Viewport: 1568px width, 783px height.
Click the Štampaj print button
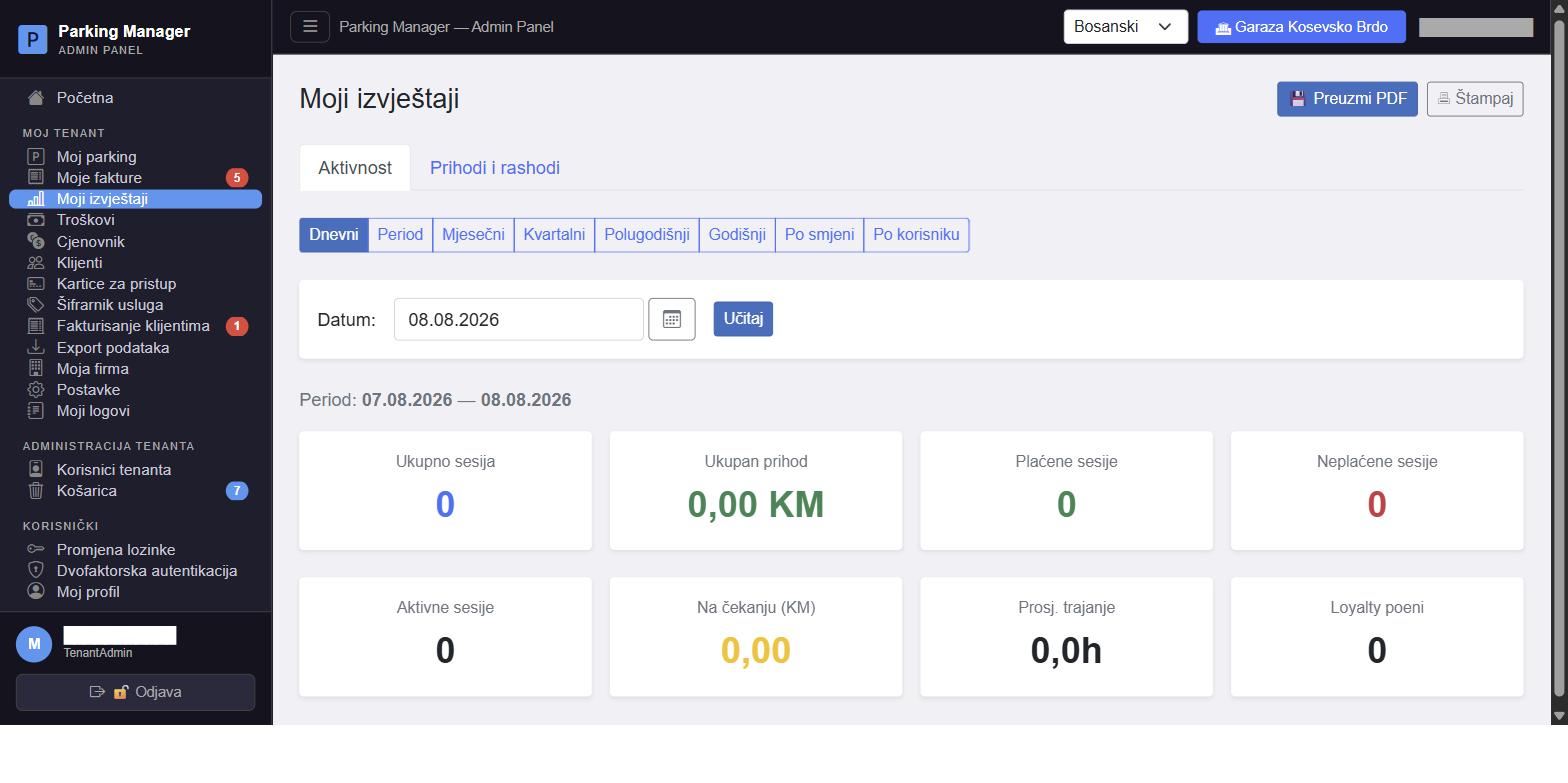[x=1475, y=99]
